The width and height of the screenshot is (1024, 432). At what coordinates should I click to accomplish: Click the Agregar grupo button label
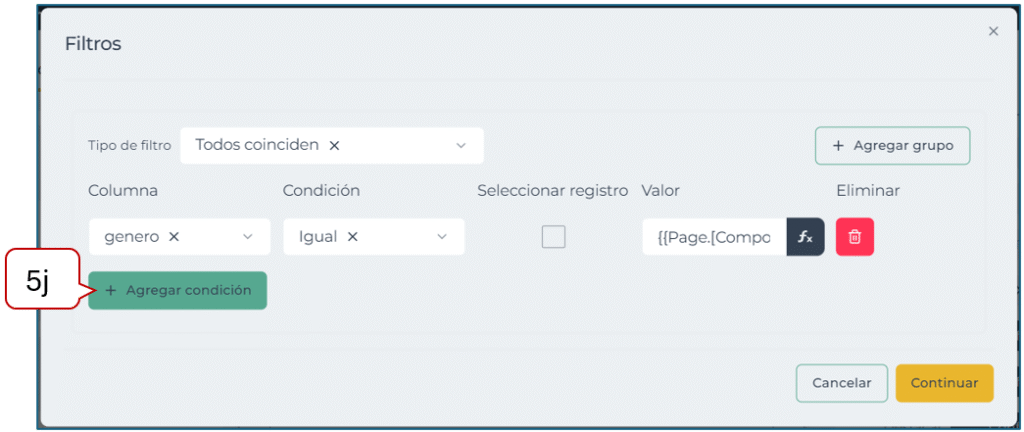903,145
